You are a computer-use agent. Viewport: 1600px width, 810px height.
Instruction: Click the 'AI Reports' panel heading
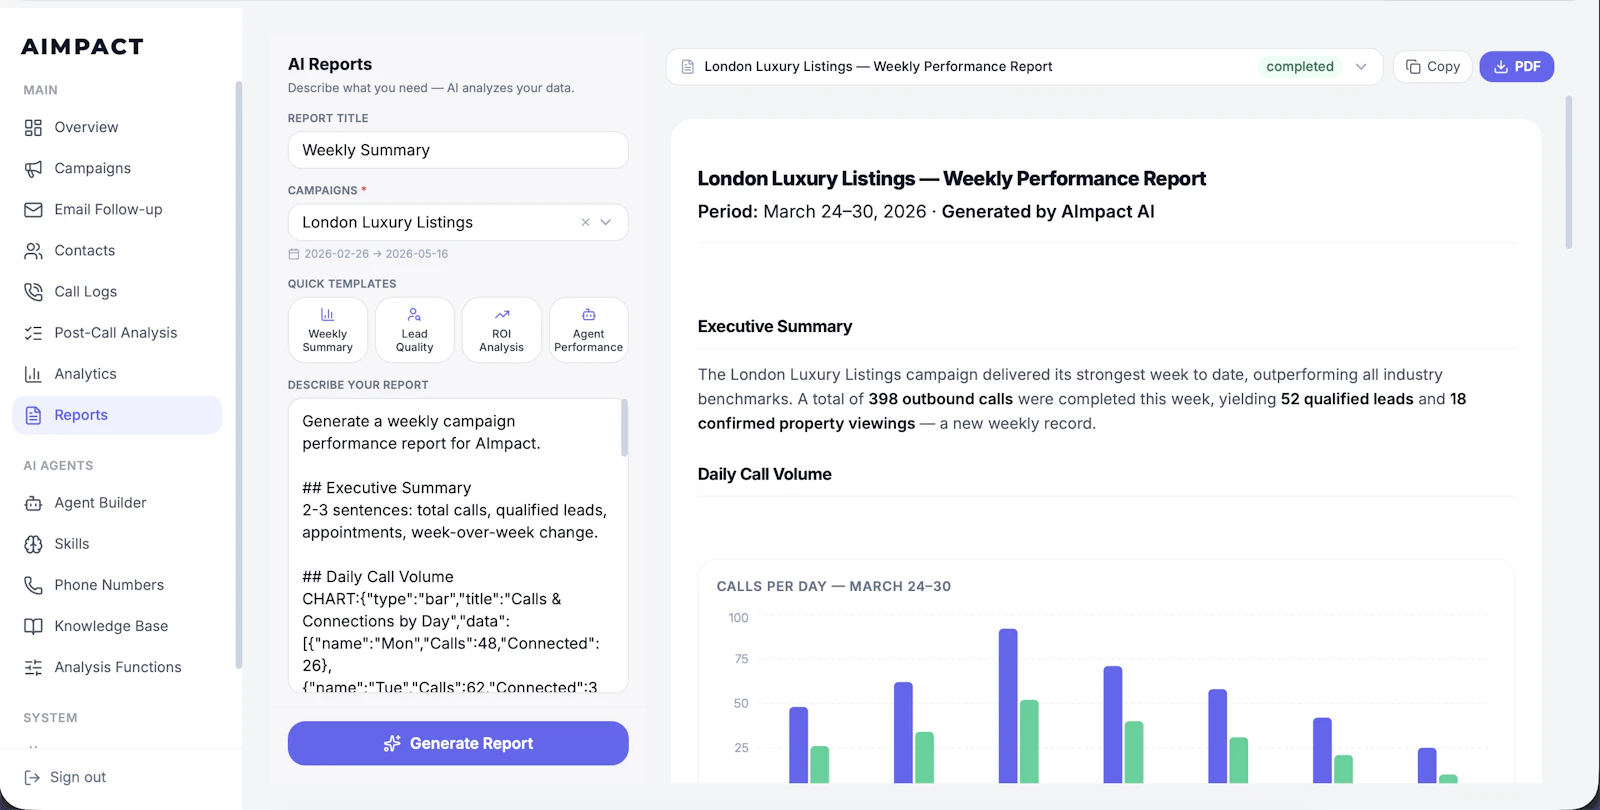(x=330, y=64)
